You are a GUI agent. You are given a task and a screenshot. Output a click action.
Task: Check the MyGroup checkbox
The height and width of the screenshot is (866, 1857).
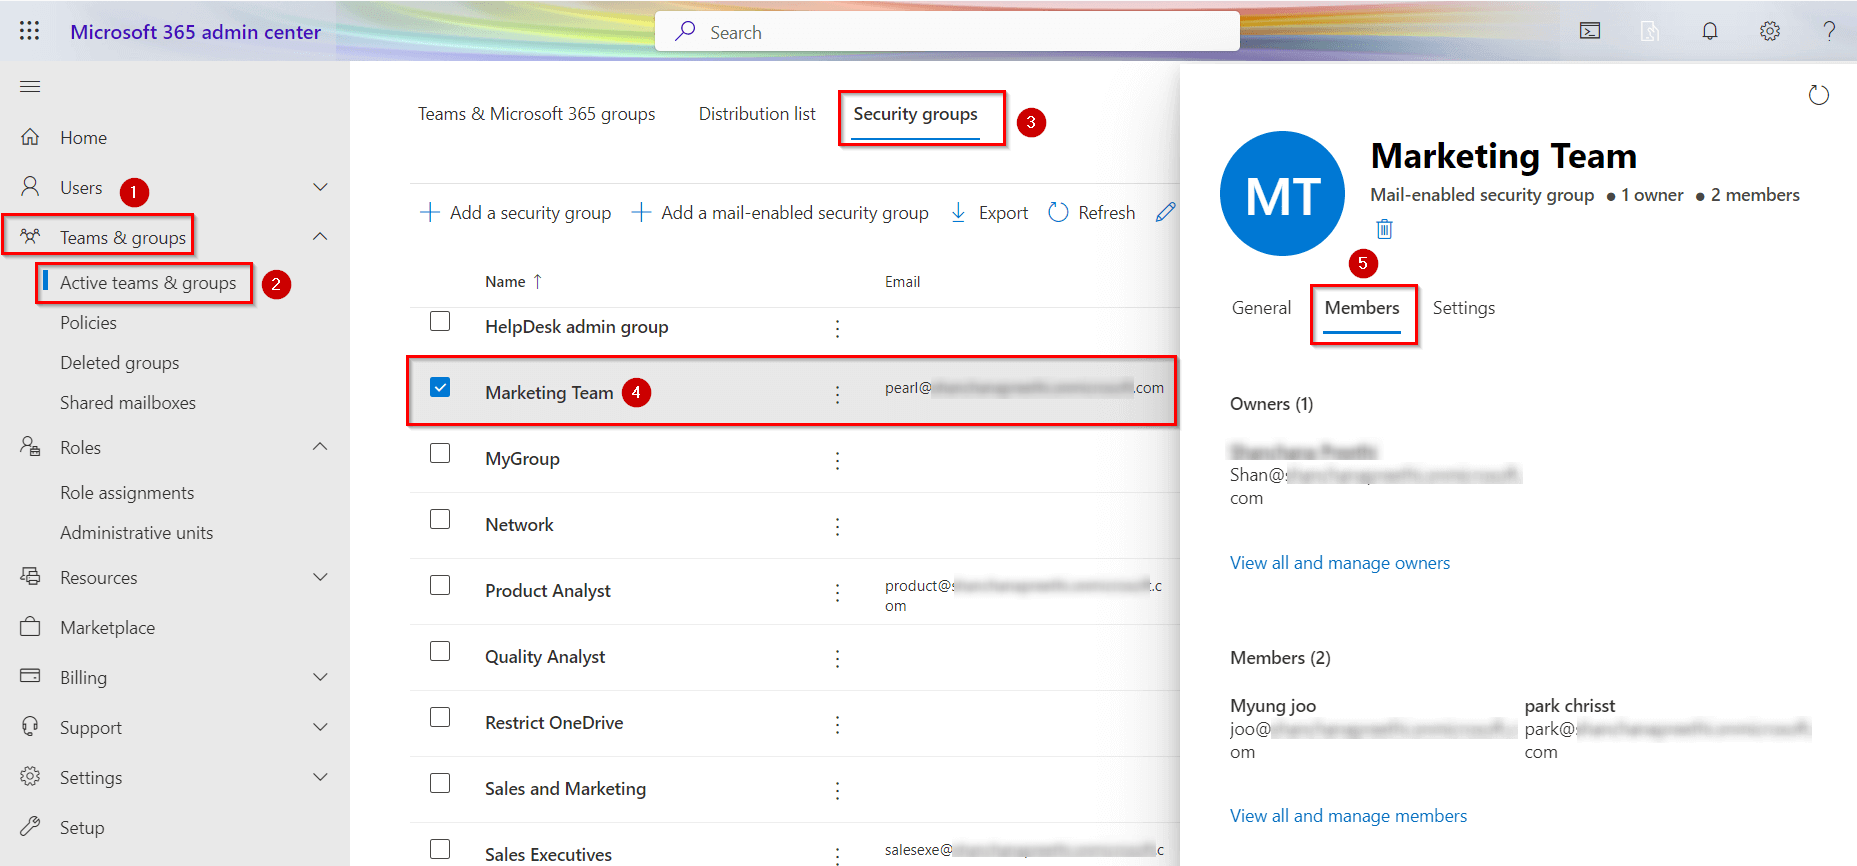[x=440, y=453]
